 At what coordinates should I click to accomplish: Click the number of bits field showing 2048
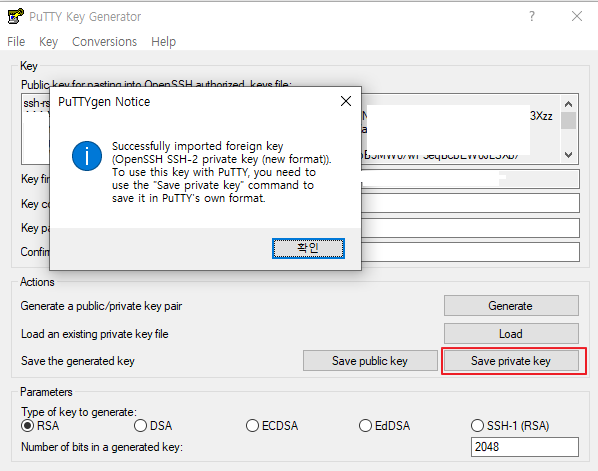click(x=525, y=447)
